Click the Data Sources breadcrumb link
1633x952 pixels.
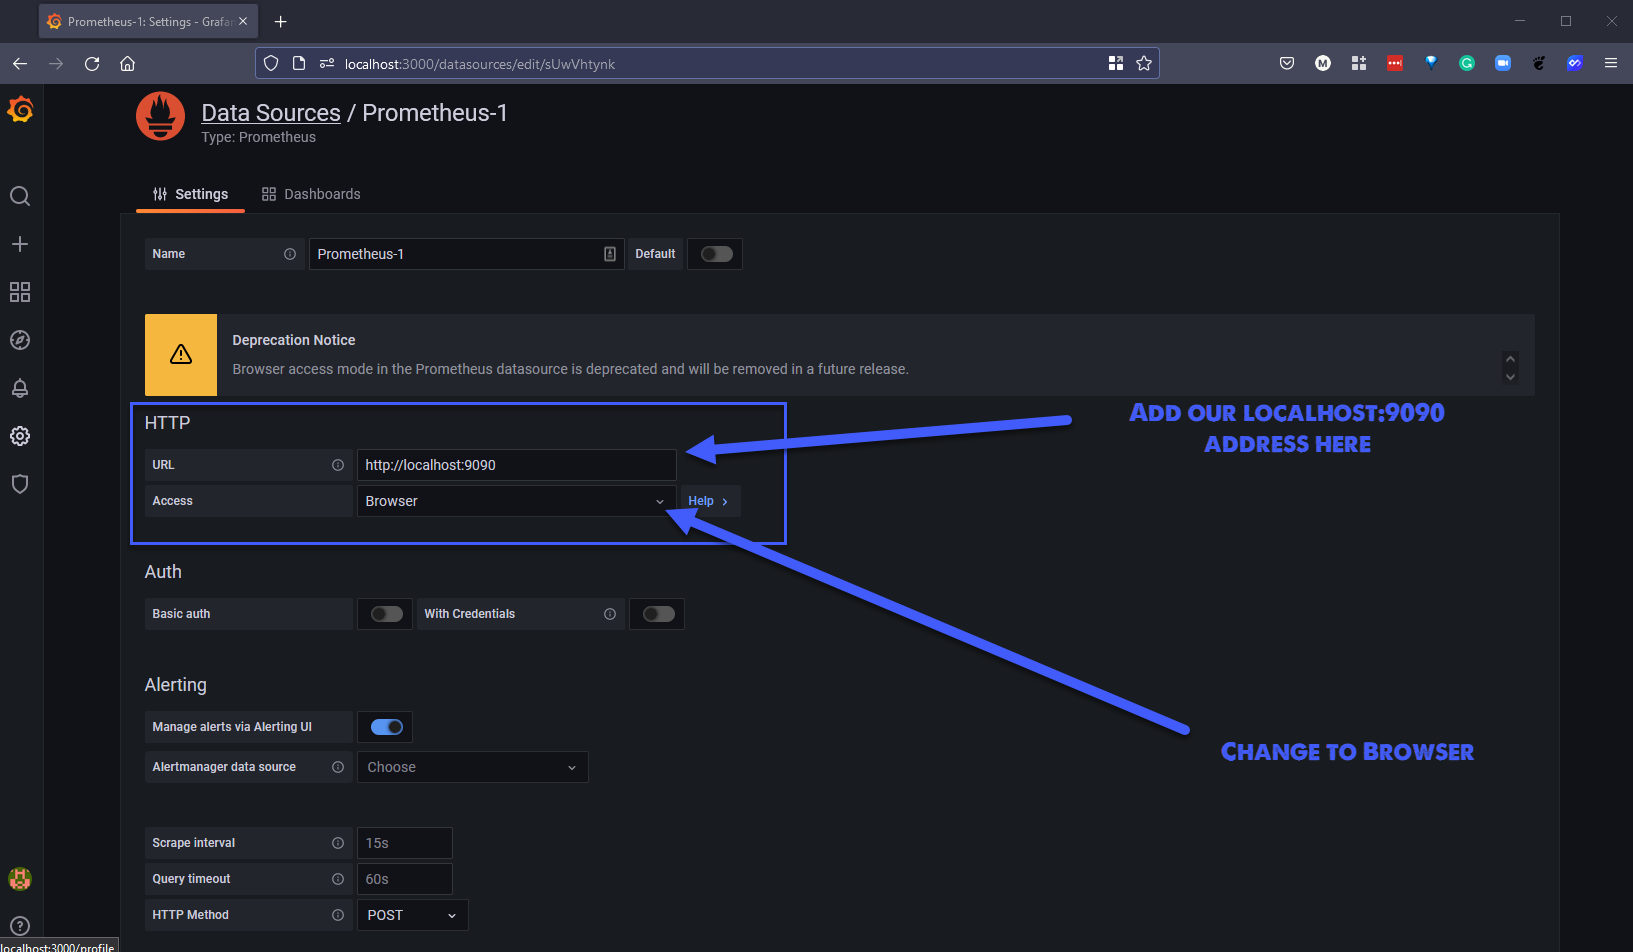(271, 113)
